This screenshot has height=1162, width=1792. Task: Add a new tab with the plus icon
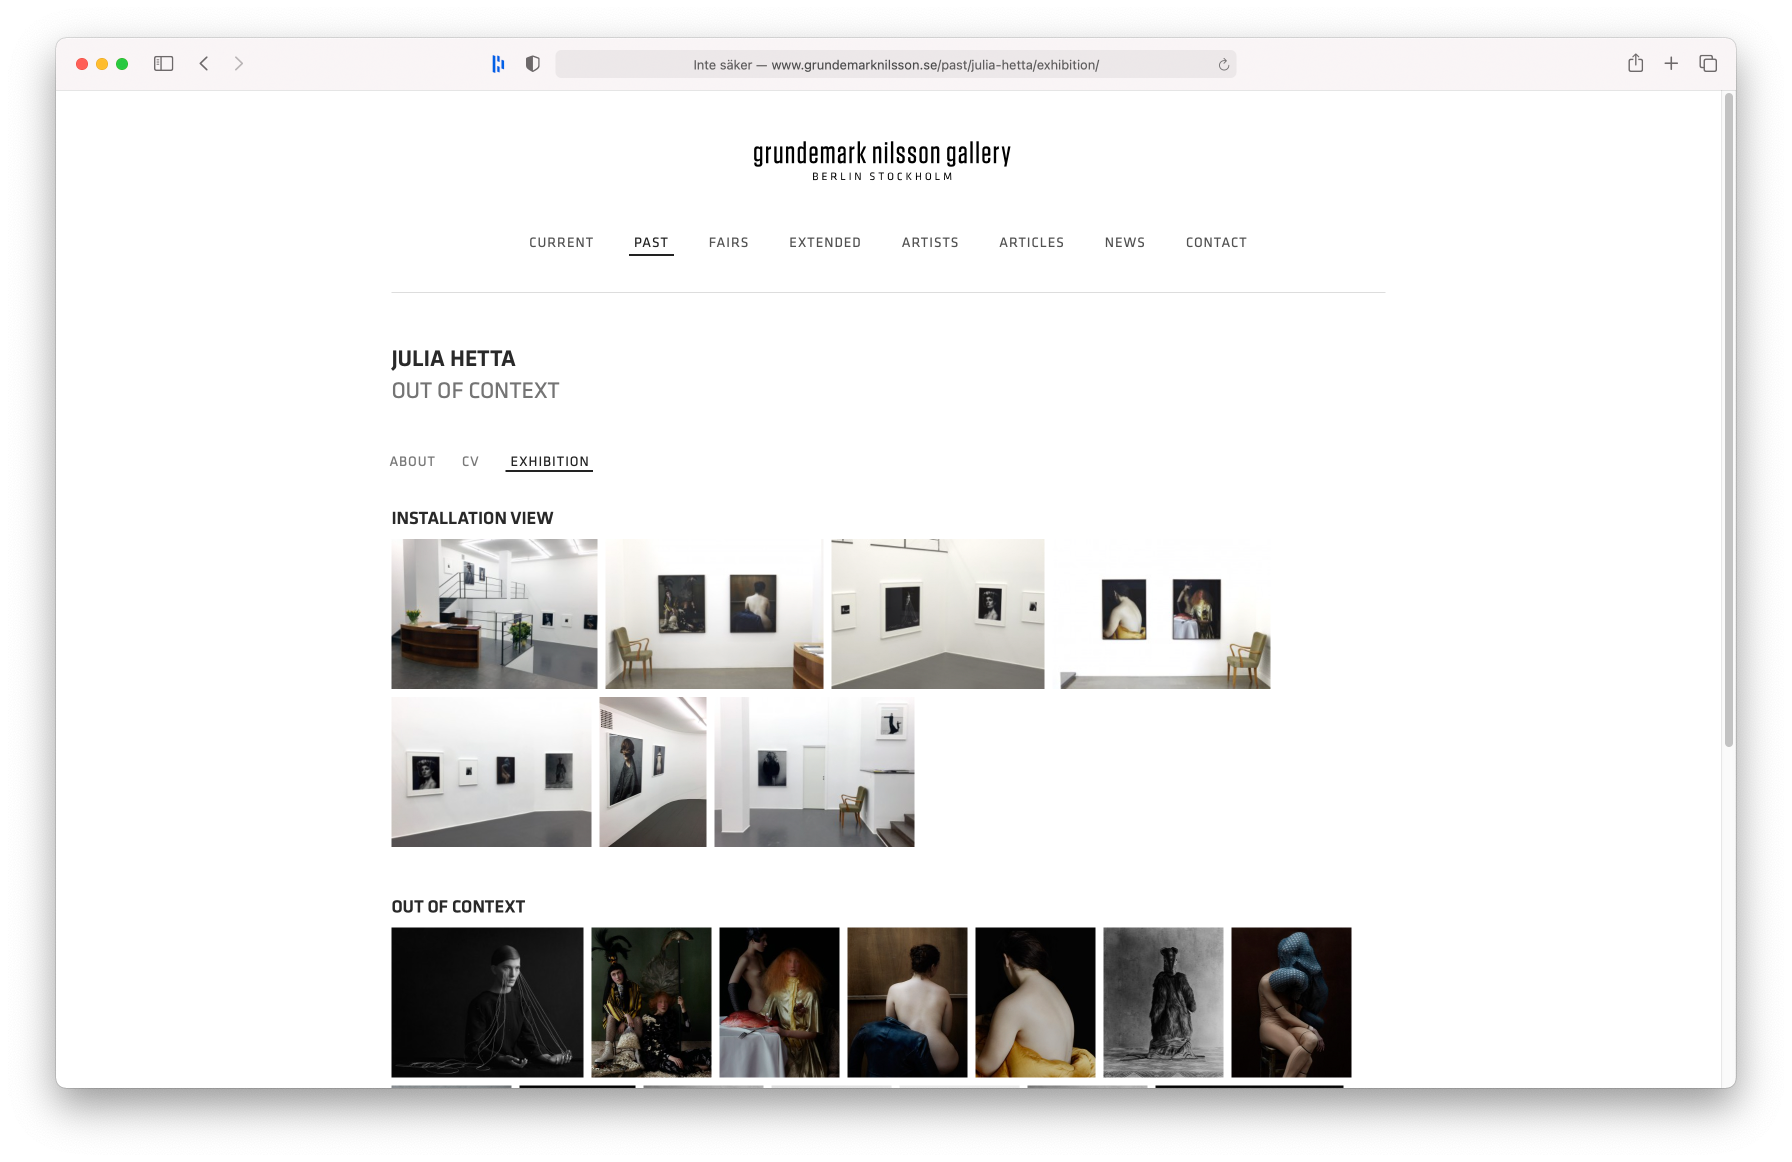click(x=1671, y=63)
